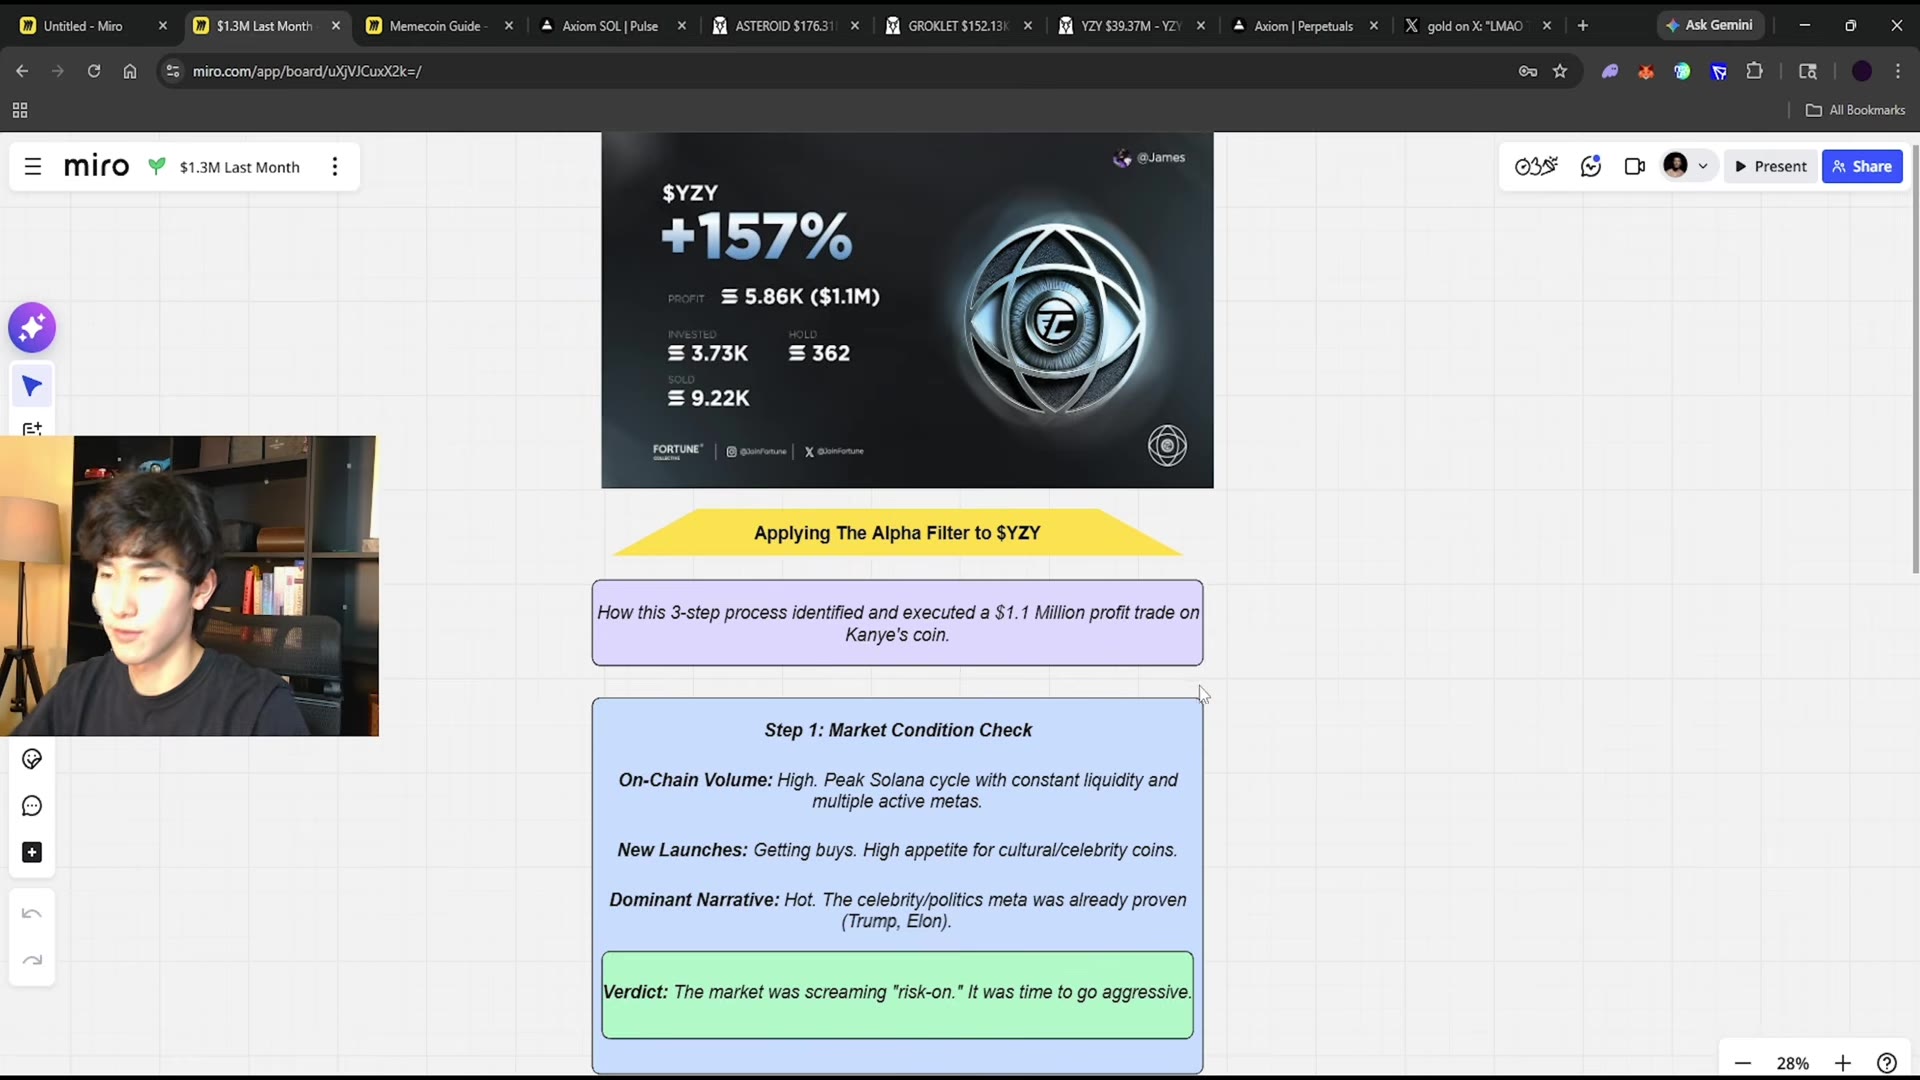Open the apps grid in bookmarks bar
This screenshot has height=1080, width=1920.
tap(20, 110)
